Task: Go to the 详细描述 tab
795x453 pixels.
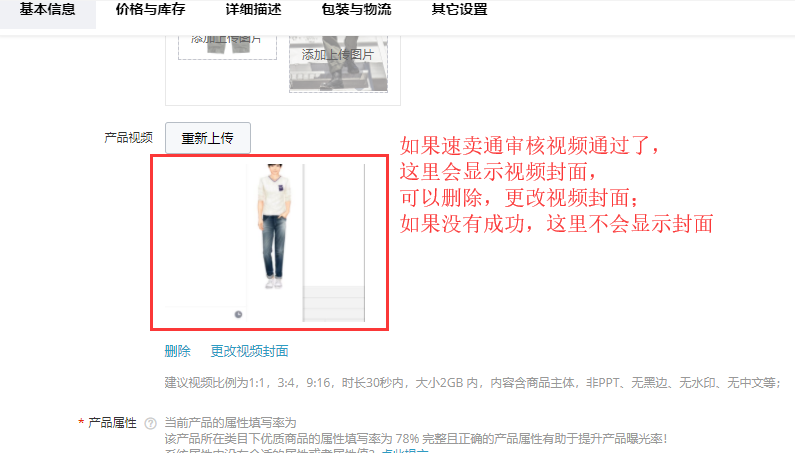Action: [254, 10]
